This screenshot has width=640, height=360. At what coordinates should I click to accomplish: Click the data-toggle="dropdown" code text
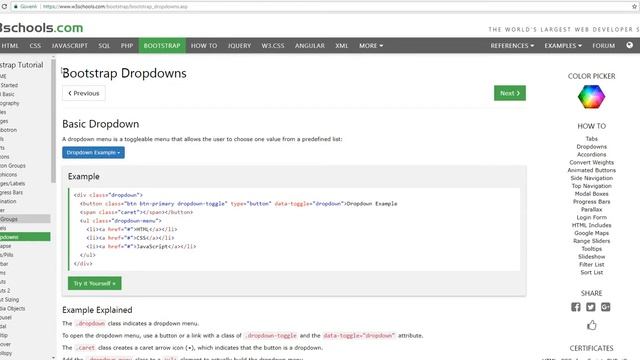[359, 336]
